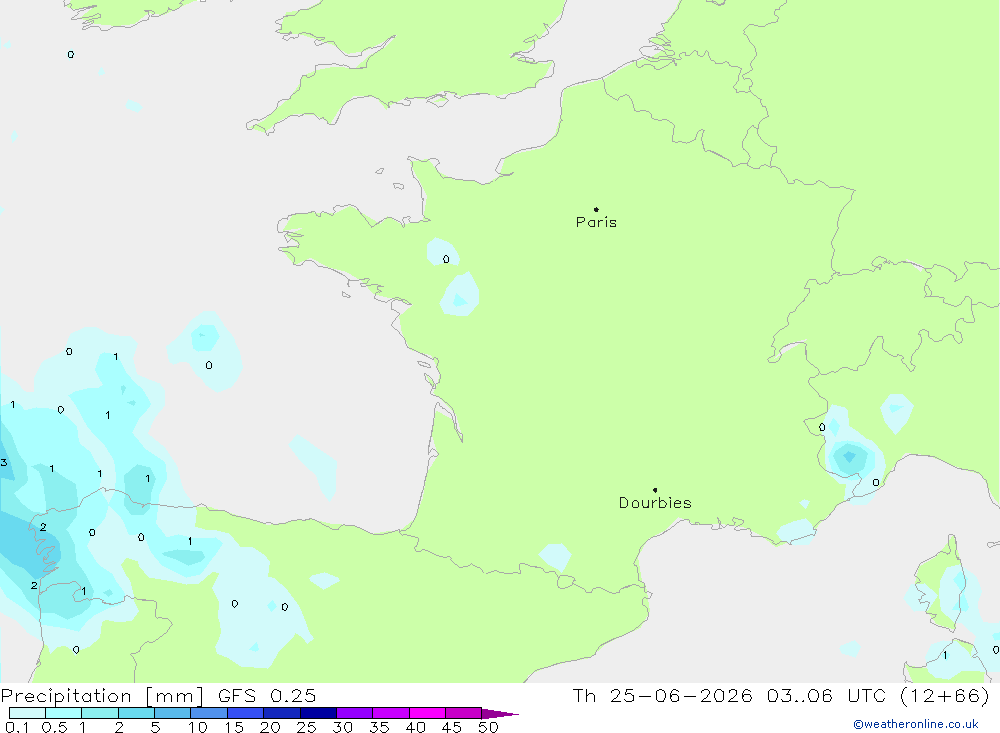Screen dimensions: 1000x733
Task: Pick the 25–30 mm legend swatch
Action: [x=318, y=713]
